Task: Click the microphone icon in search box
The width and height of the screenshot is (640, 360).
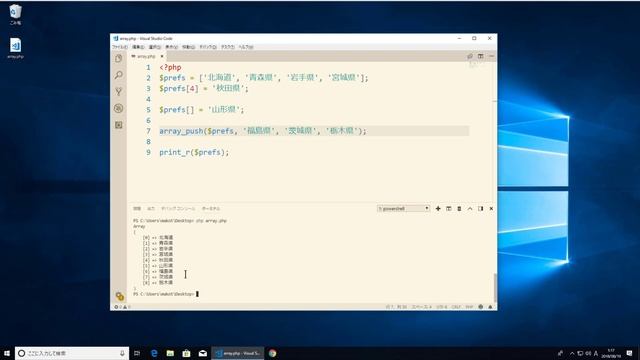Action: (x=122, y=353)
